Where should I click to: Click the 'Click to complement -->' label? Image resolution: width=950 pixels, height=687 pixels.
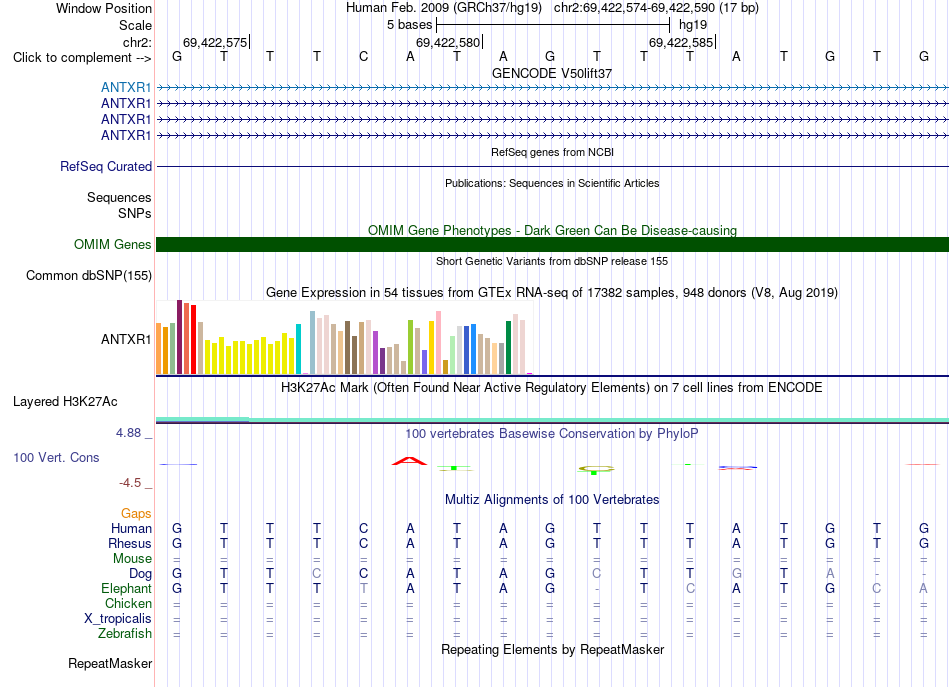(x=82, y=58)
